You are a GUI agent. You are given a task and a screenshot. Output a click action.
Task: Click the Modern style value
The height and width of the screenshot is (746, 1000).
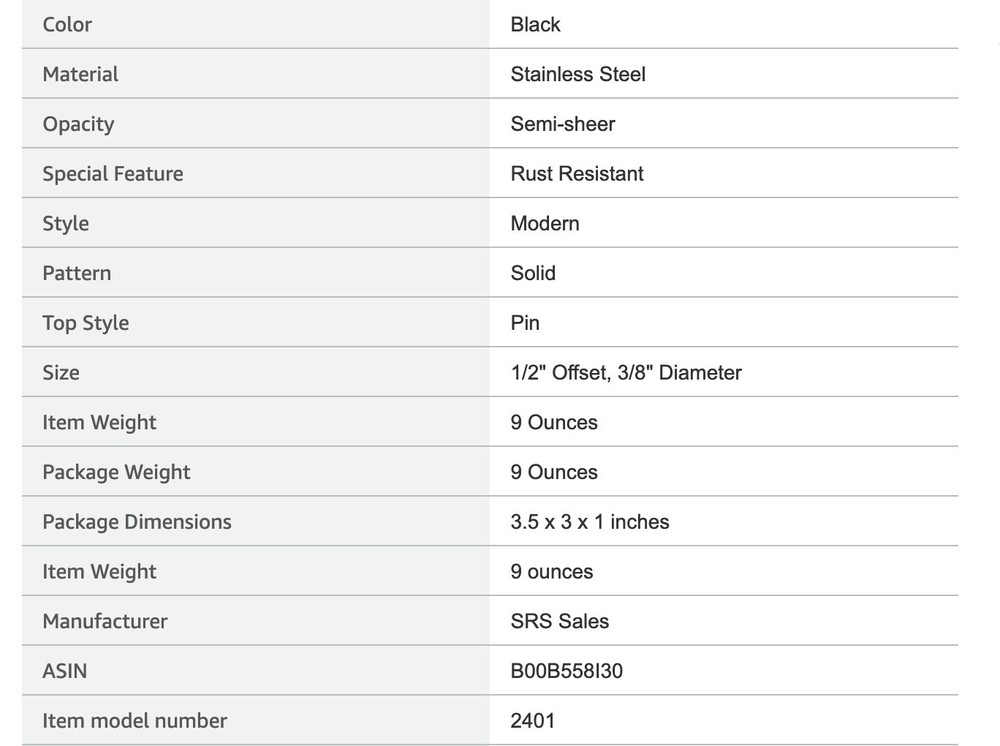545,223
